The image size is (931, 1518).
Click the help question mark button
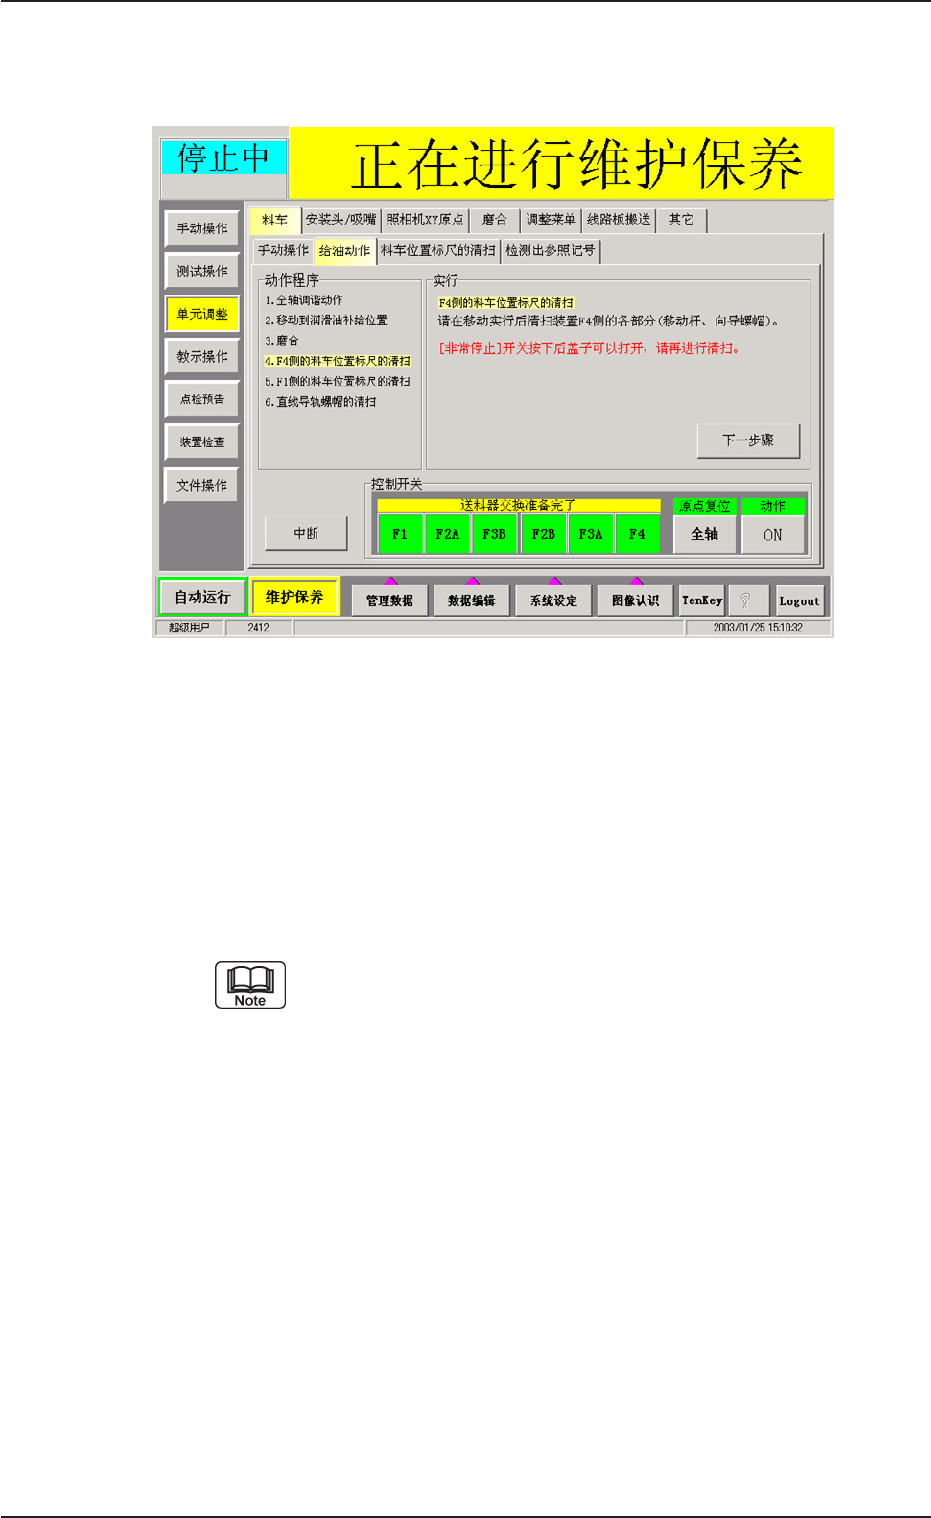click(x=747, y=600)
